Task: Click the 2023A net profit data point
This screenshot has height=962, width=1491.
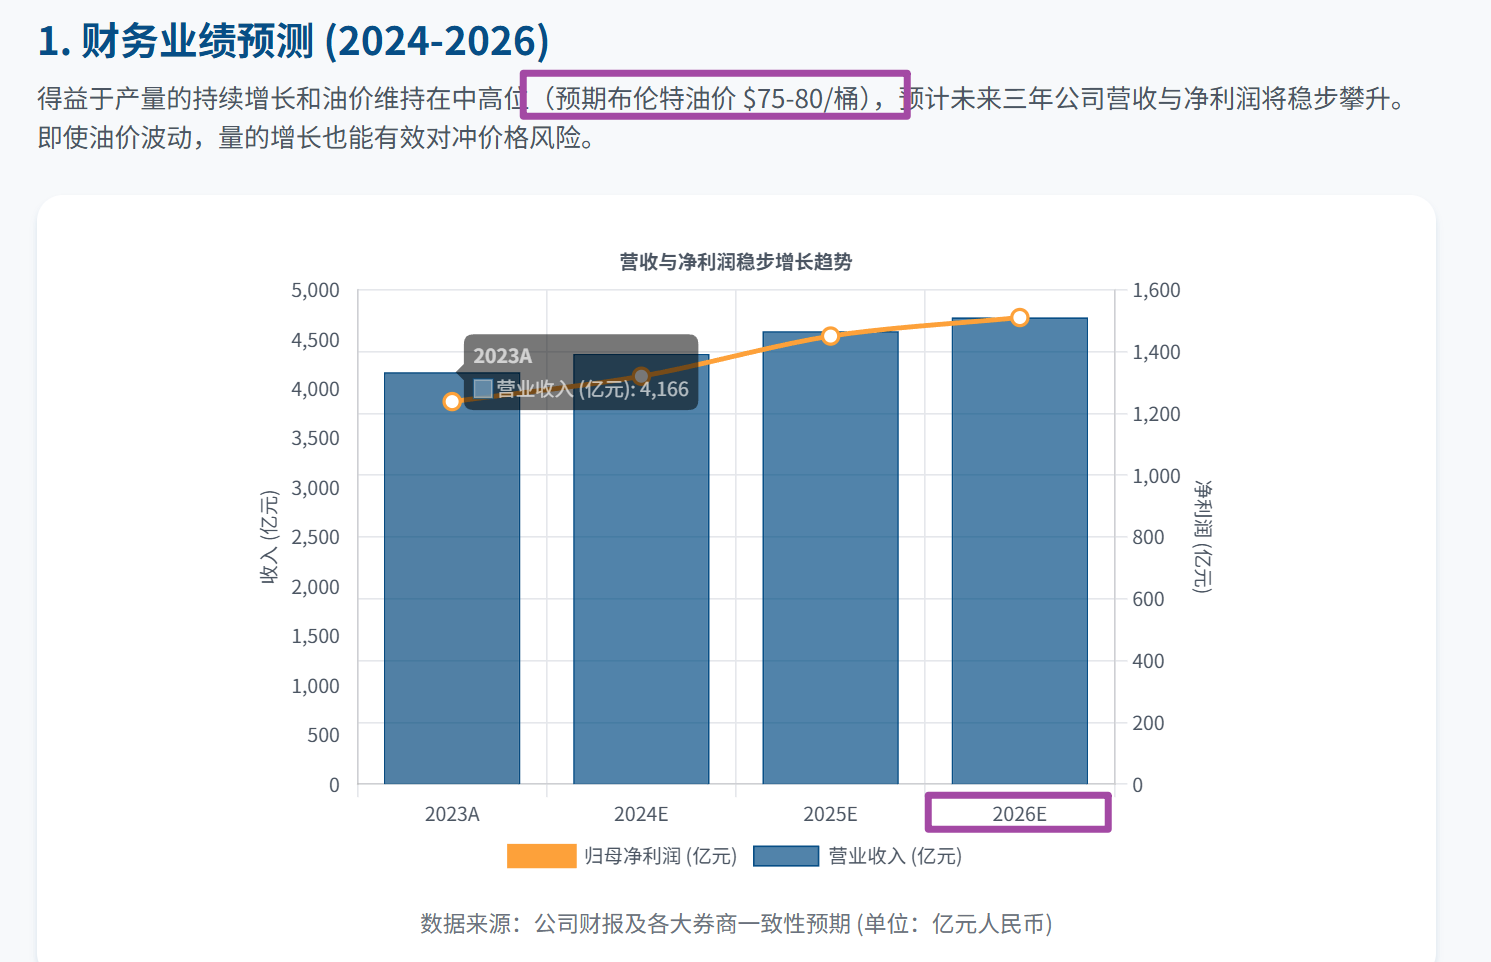Action: [452, 401]
